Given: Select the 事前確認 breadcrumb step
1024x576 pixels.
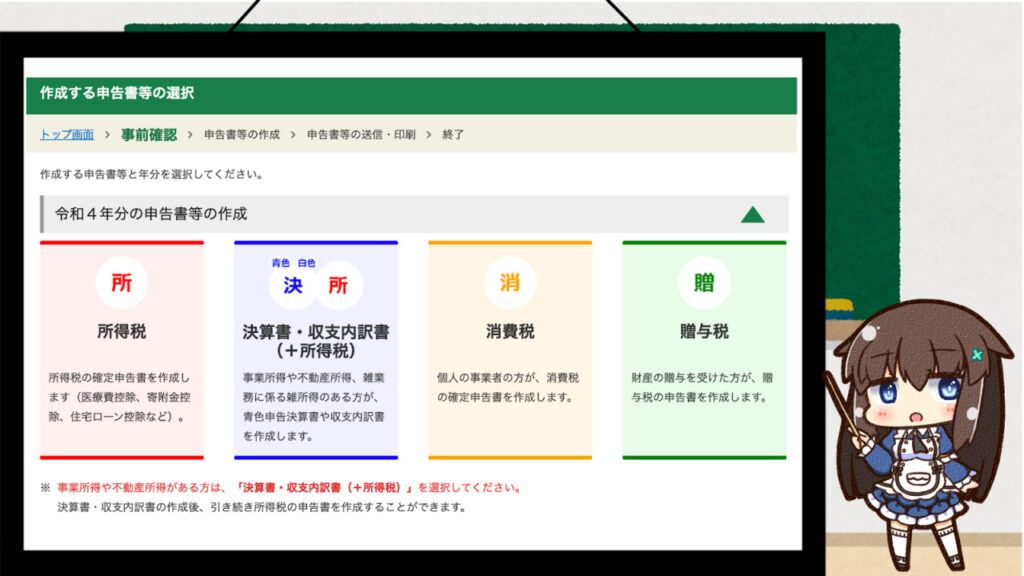Looking at the screenshot, I should tap(149, 135).
